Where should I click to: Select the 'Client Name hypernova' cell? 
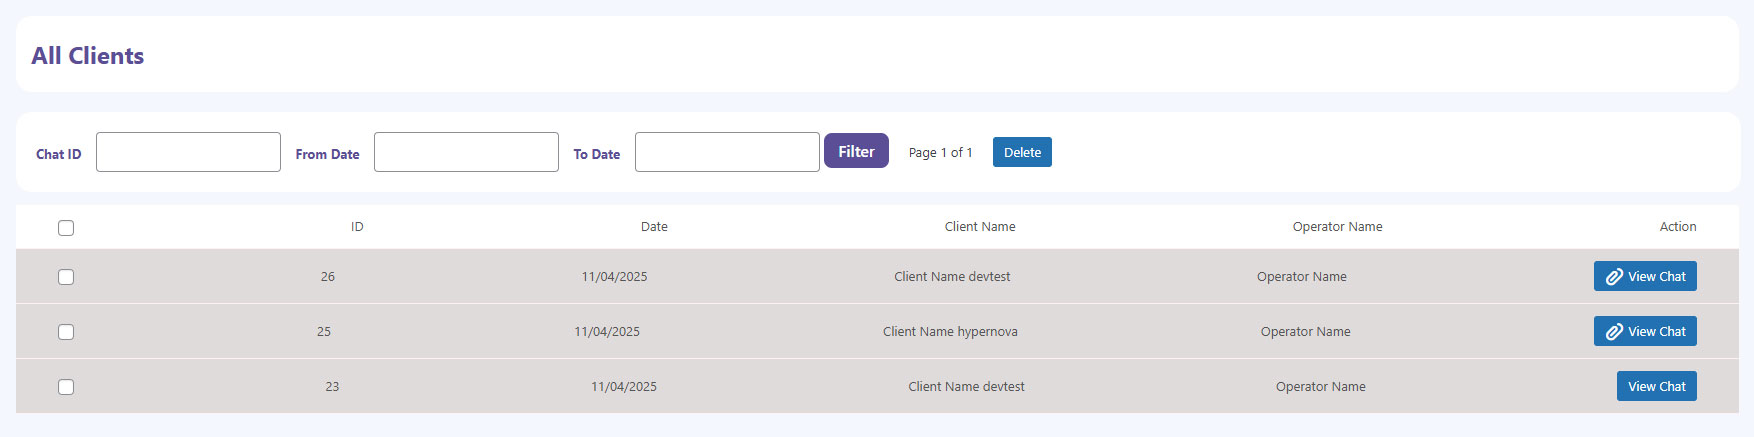[x=950, y=332]
